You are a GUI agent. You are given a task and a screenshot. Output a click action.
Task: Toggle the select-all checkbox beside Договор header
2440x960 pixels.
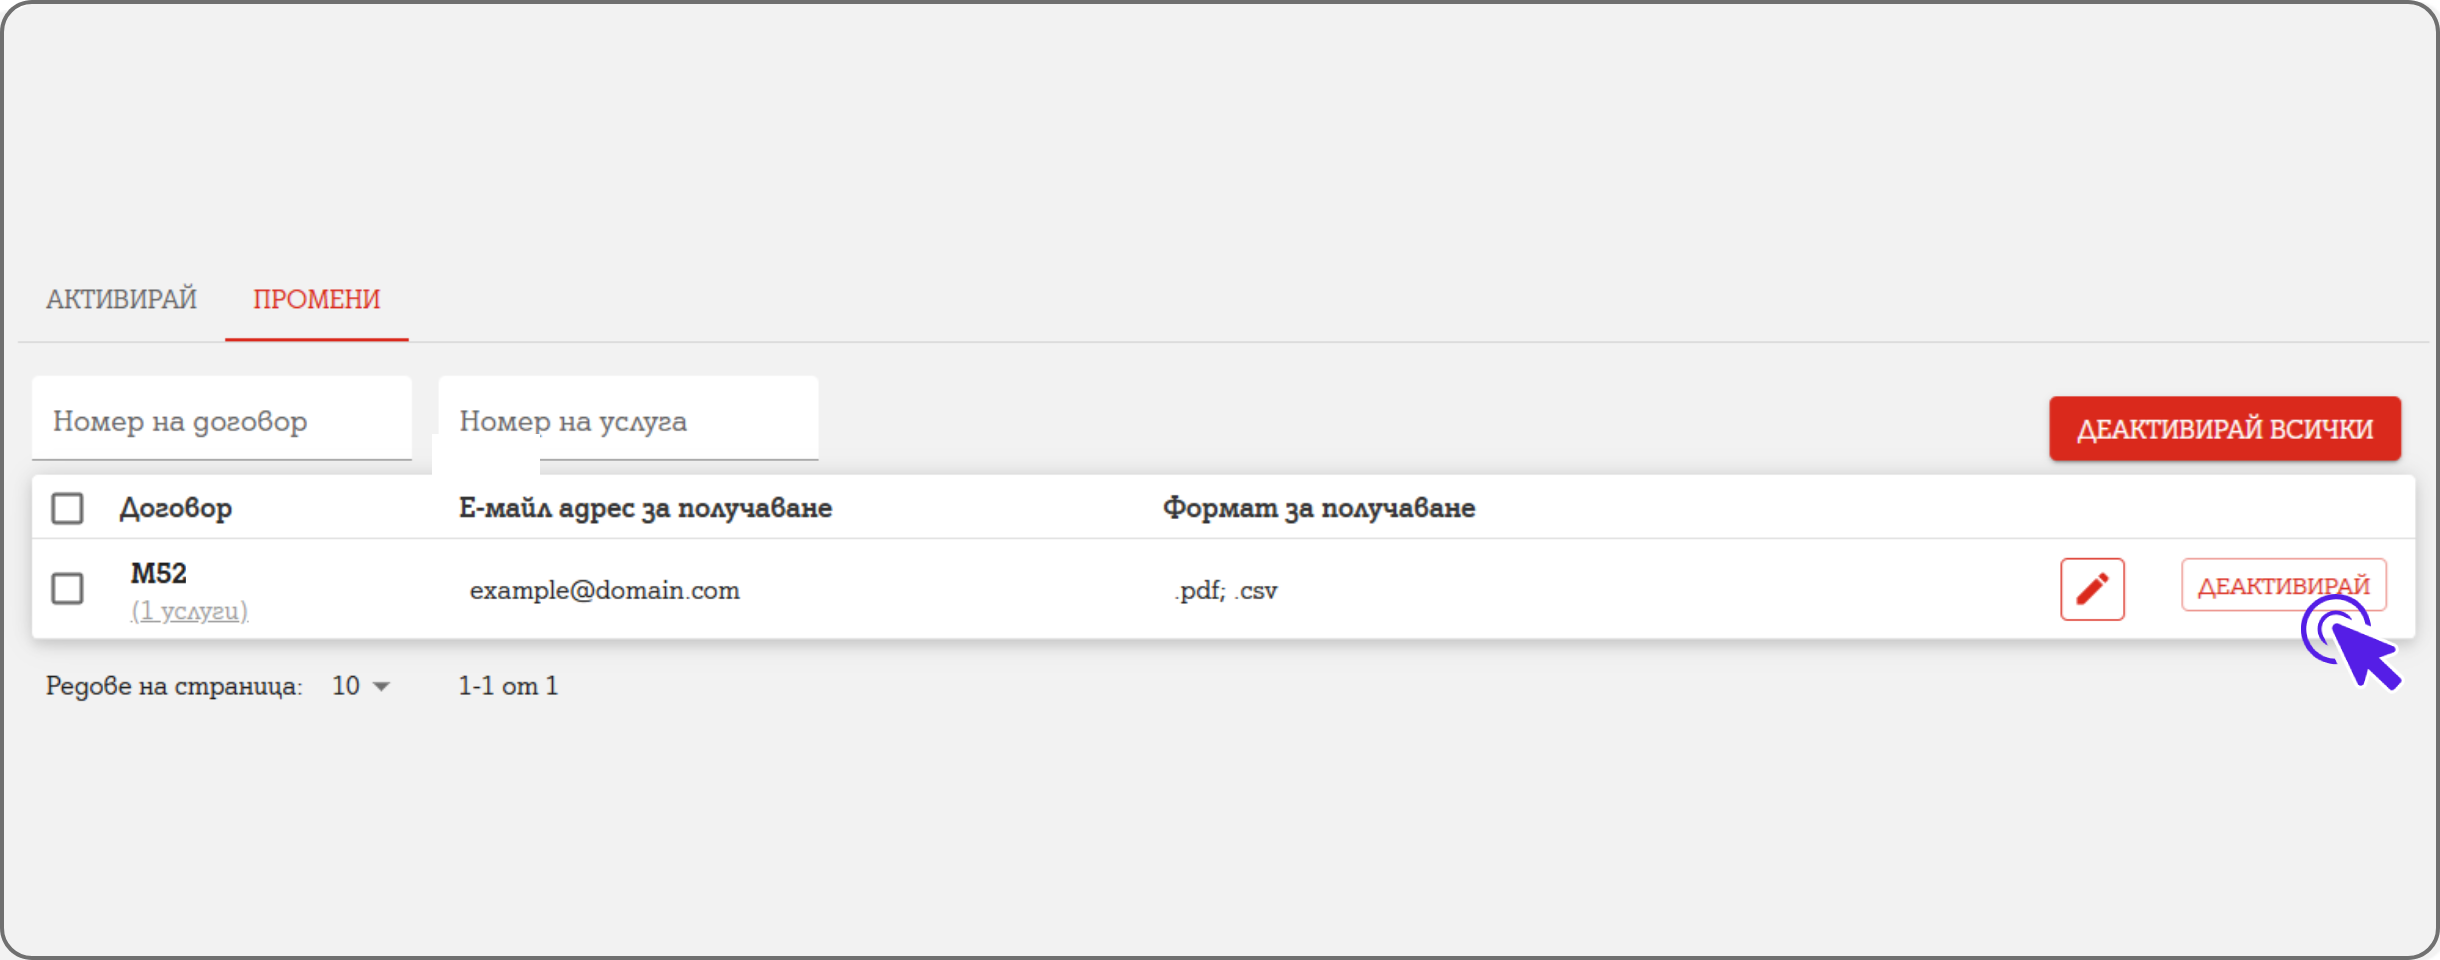67,508
